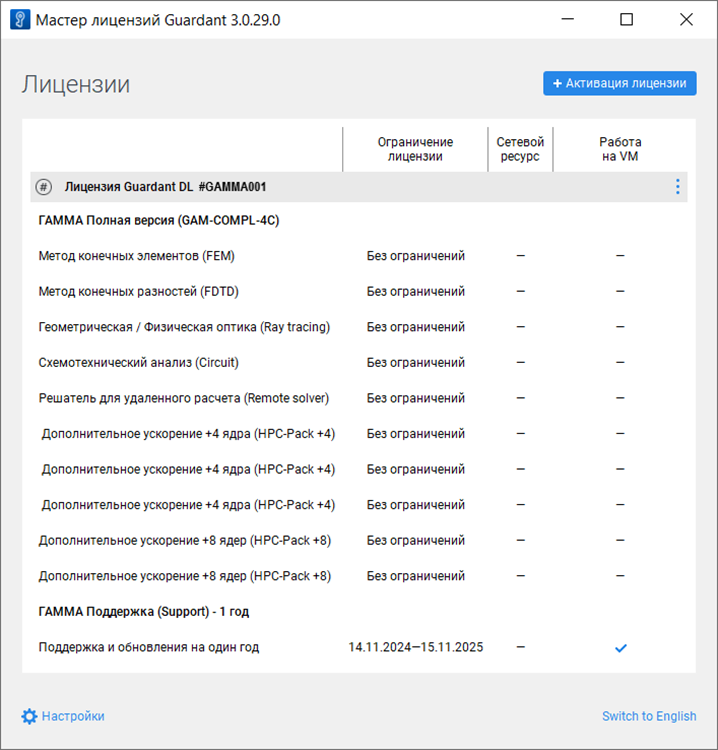Click ГАММА Полная версия (GAM-COMPL-4C) group title
Image resolution: width=718 pixels, height=750 pixels.
tap(158, 220)
